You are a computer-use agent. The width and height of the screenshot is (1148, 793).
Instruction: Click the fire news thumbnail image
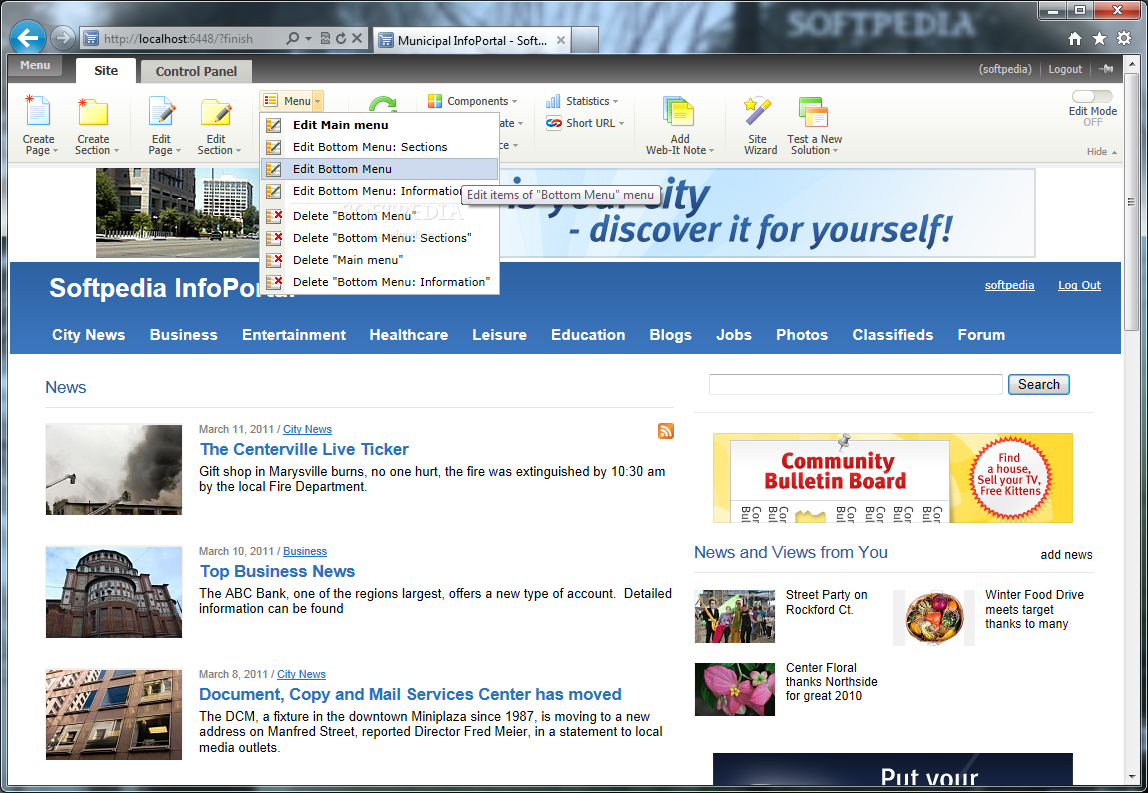(x=113, y=469)
